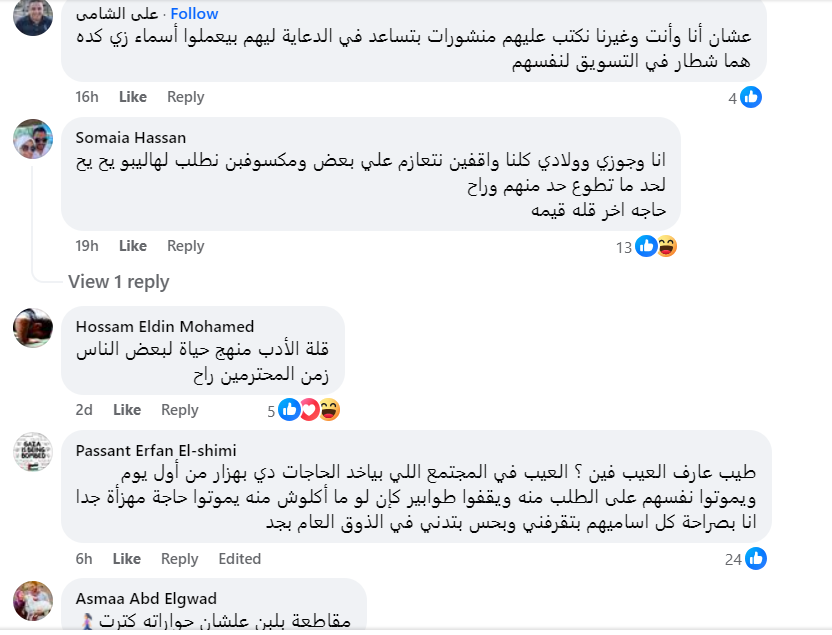The image size is (832, 635).
Task: Follow على الشامى
Action: tap(194, 14)
